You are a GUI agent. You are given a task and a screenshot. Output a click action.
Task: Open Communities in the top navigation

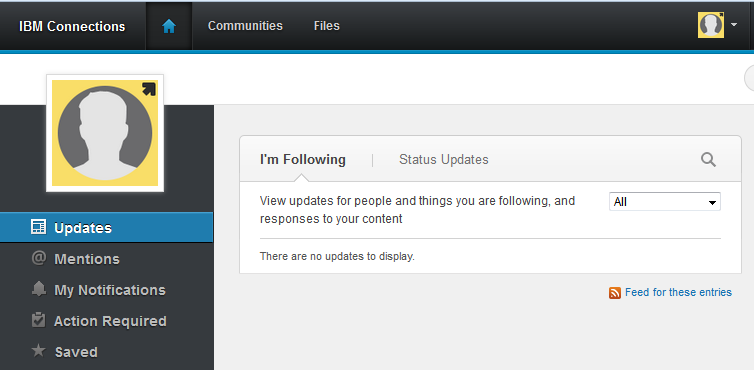[245, 26]
